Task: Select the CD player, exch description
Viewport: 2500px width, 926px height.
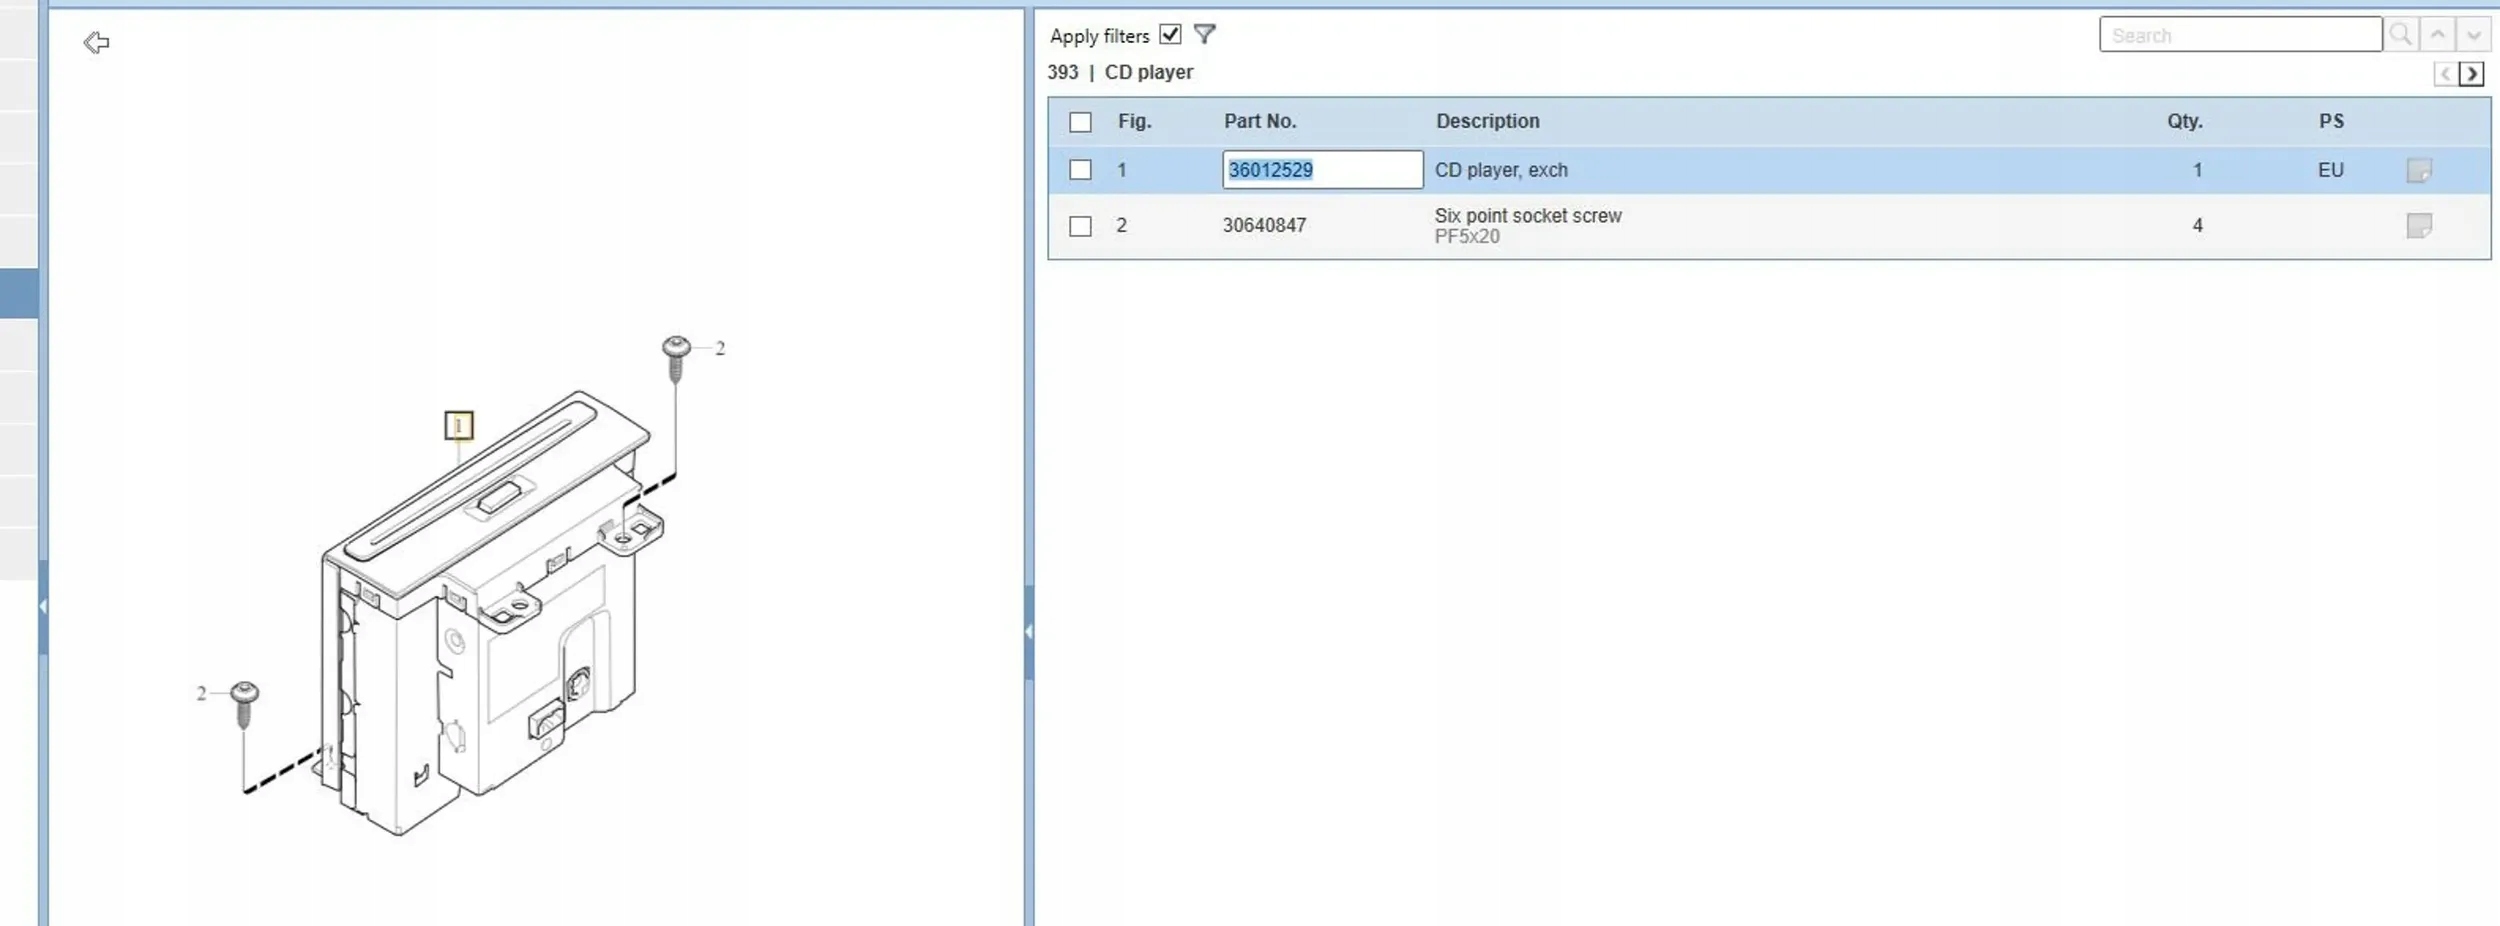Action: click(x=1501, y=170)
